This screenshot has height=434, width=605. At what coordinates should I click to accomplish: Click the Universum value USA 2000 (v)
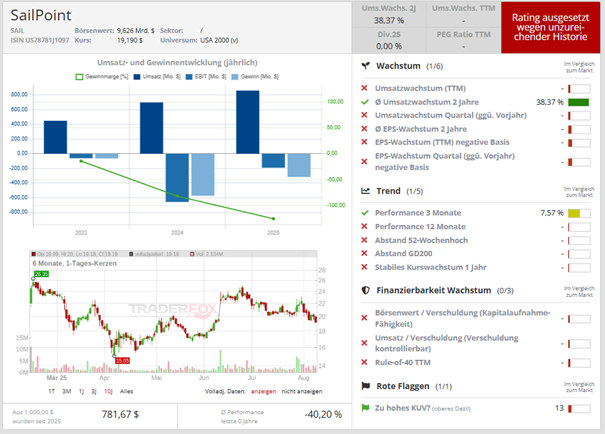click(x=219, y=40)
